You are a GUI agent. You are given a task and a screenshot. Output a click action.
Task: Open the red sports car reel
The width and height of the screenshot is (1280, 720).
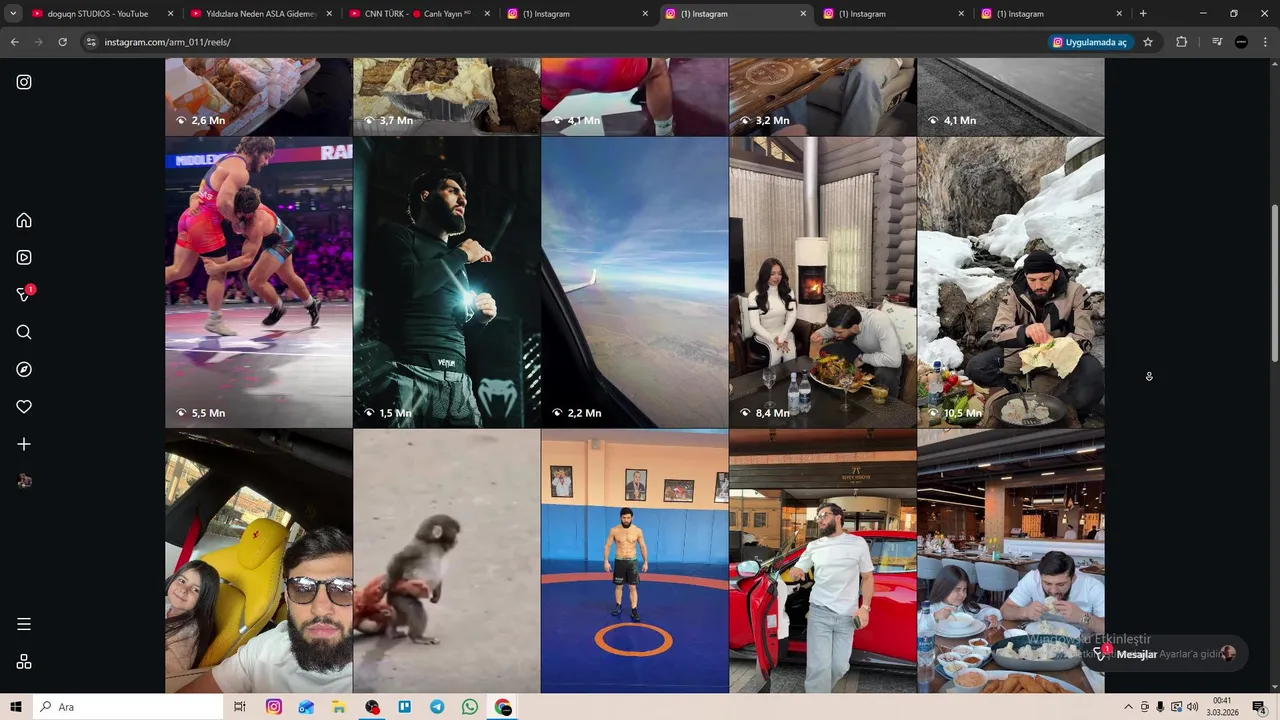823,561
